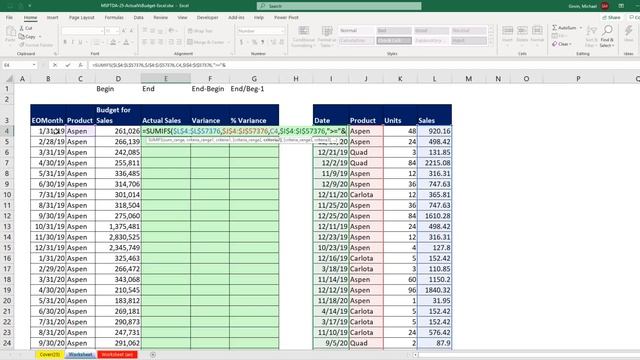Apply the Normal cell style

pyautogui.click(x=356, y=31)
